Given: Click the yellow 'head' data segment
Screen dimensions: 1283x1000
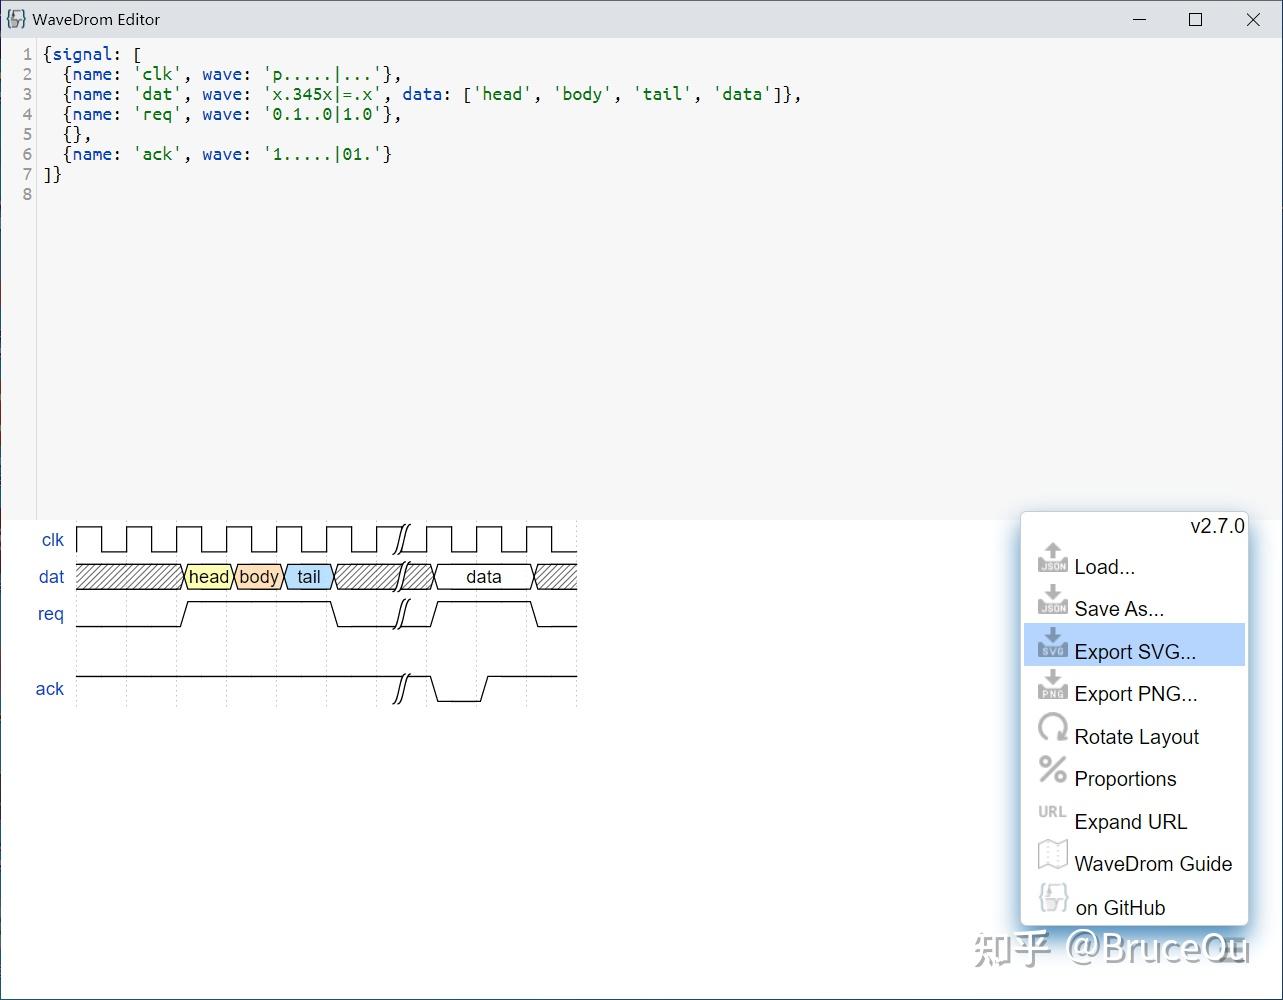Looking at the screenshot, I should (x=209, y=577).
